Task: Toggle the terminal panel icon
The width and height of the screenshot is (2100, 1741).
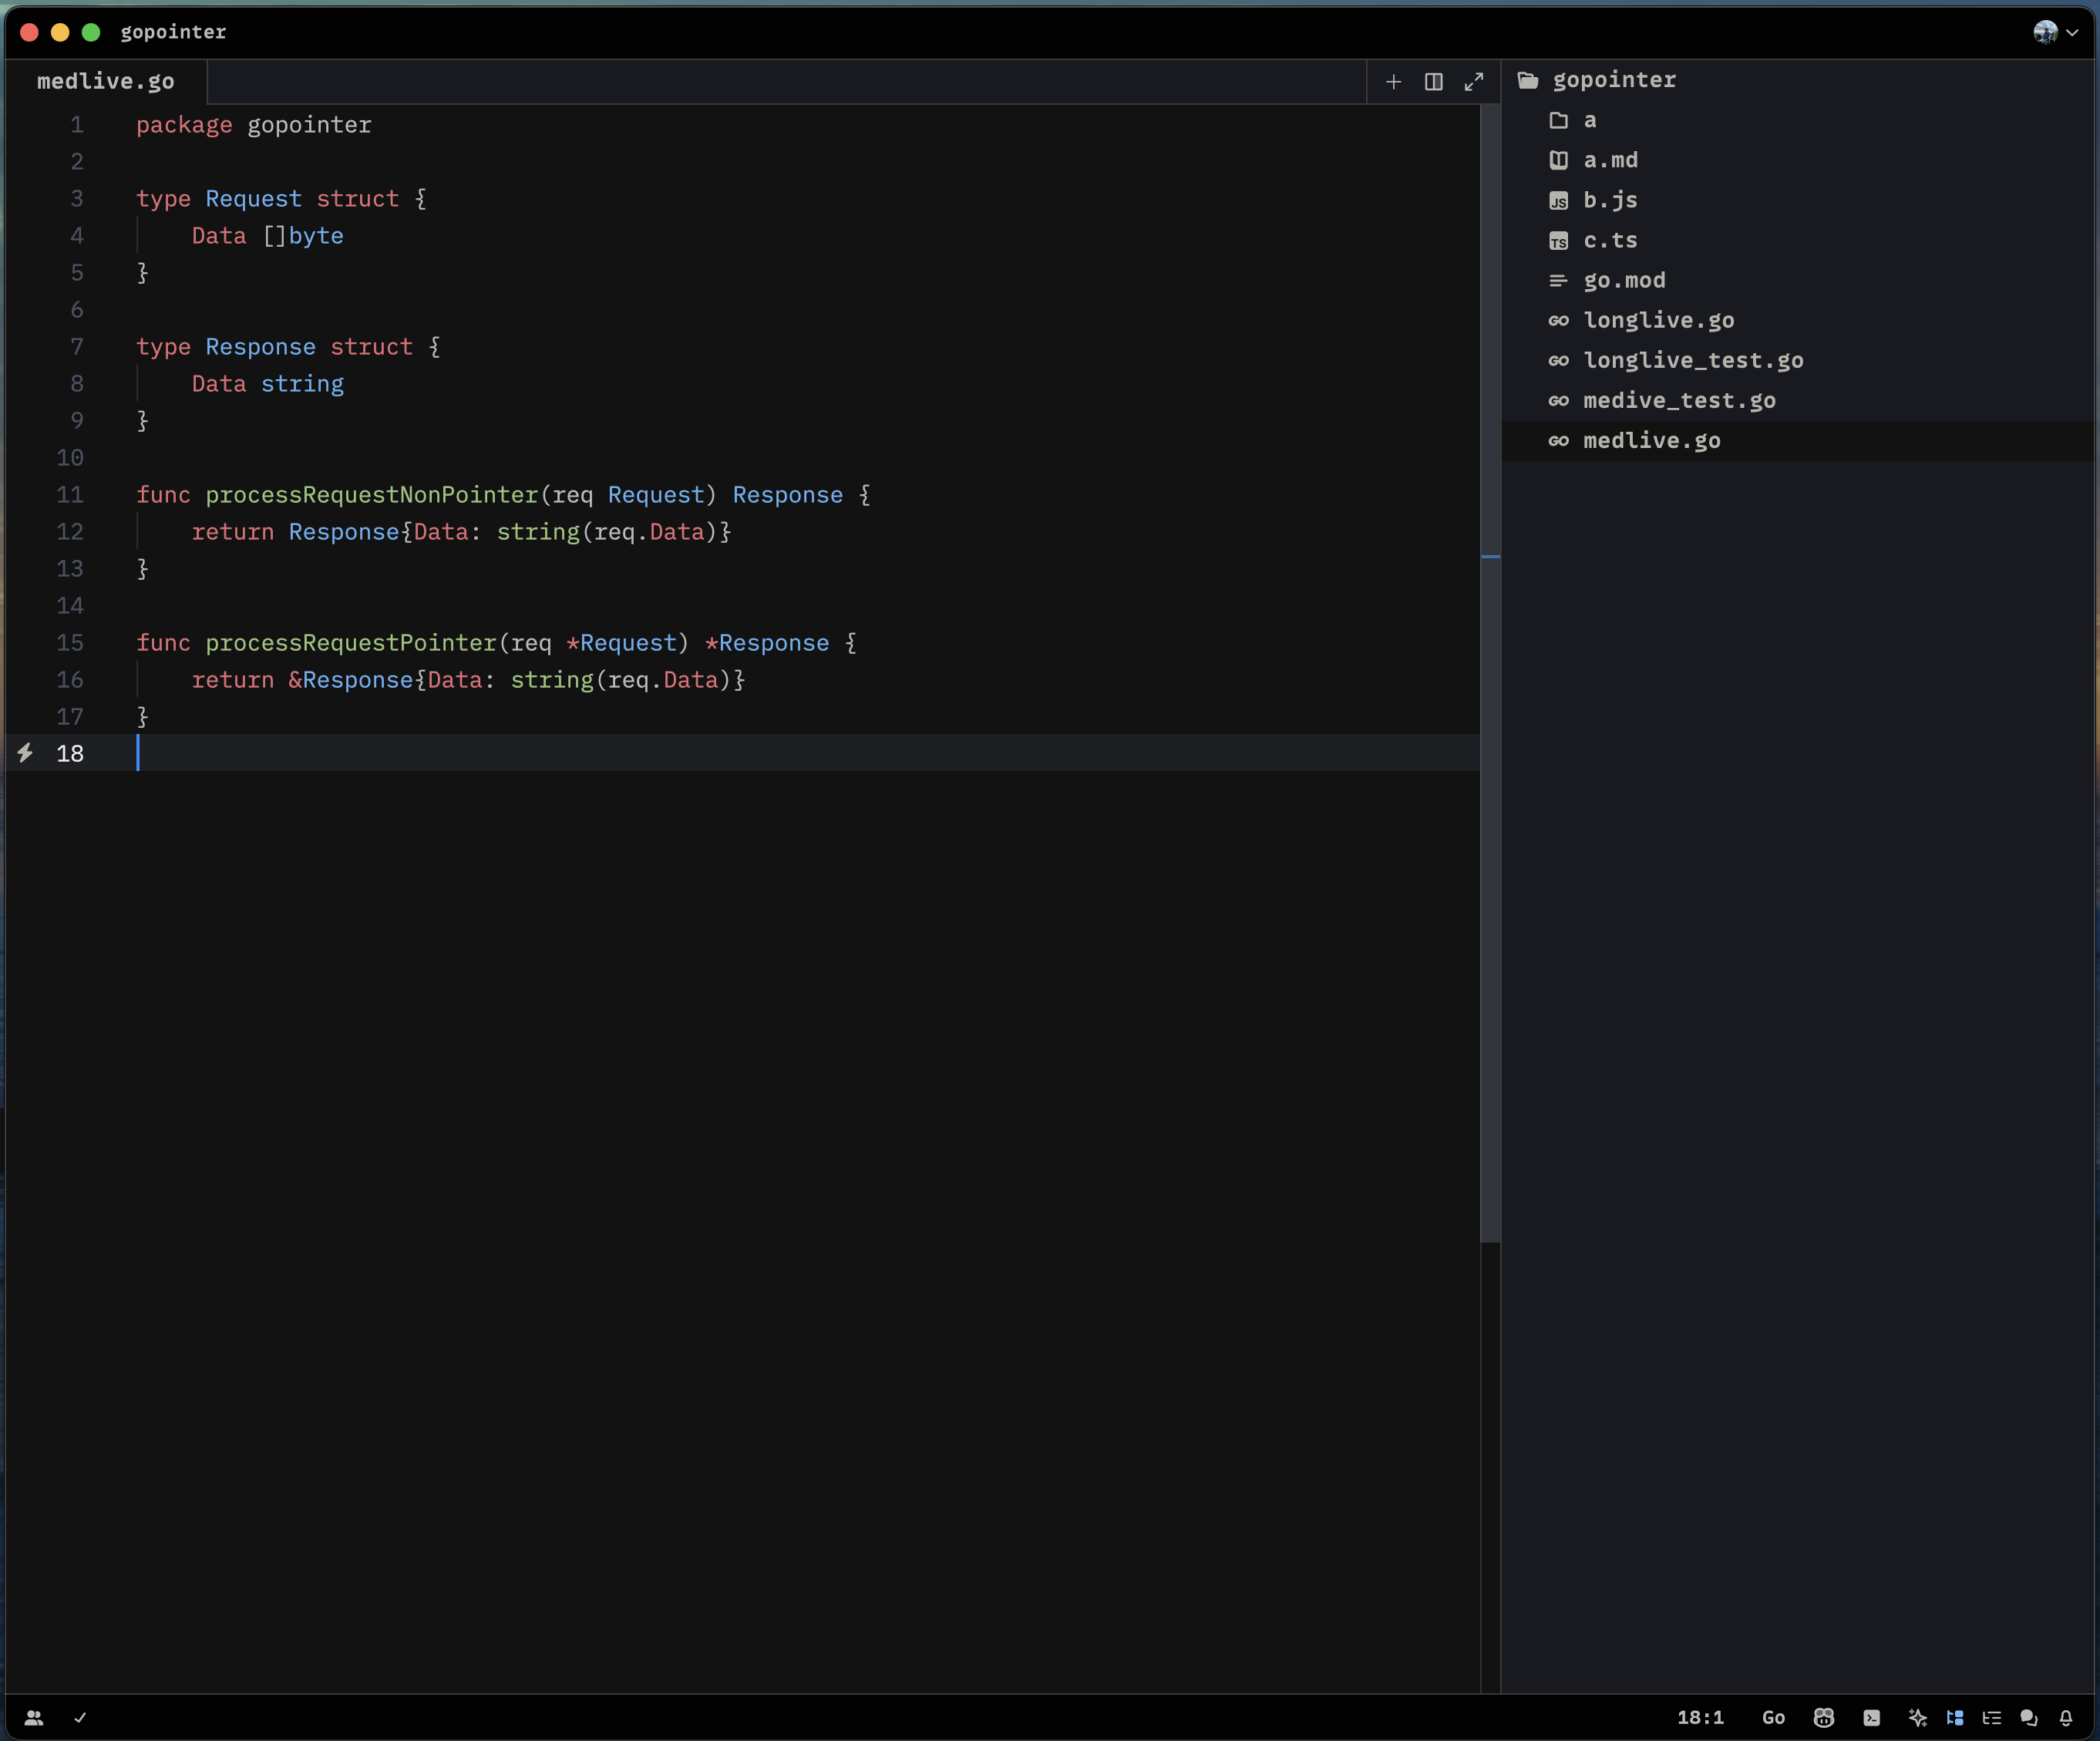Action: (x=1871, y=1717)
